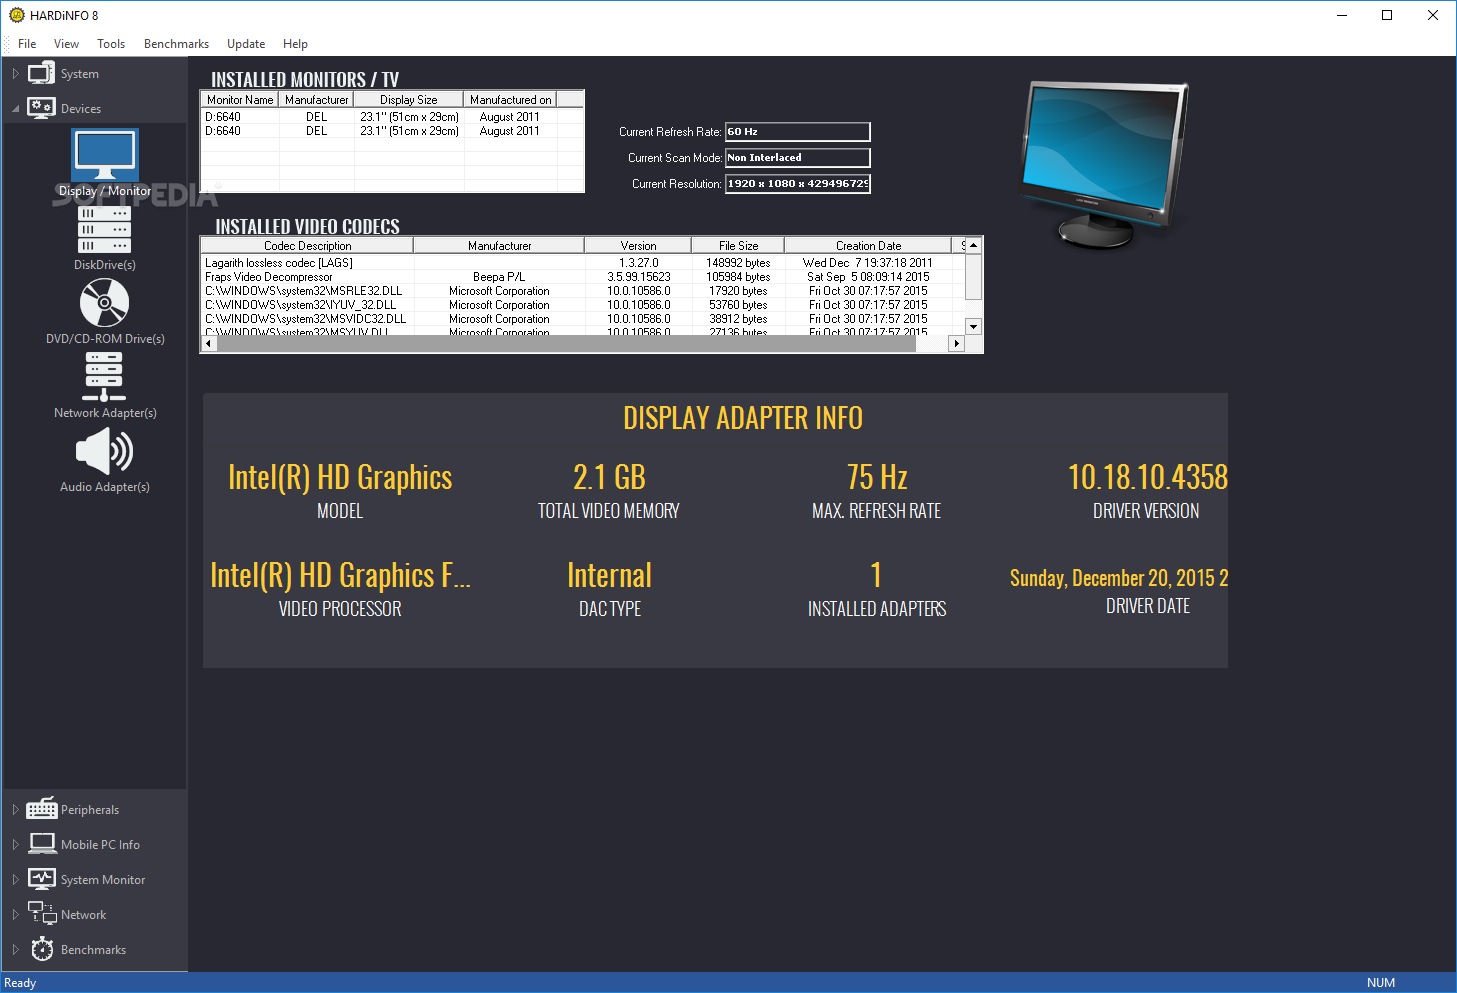The height and width of the screenshot is (993, 1457).
Task: Click the 75 Hz max refresh rate value
Action: 877,477
